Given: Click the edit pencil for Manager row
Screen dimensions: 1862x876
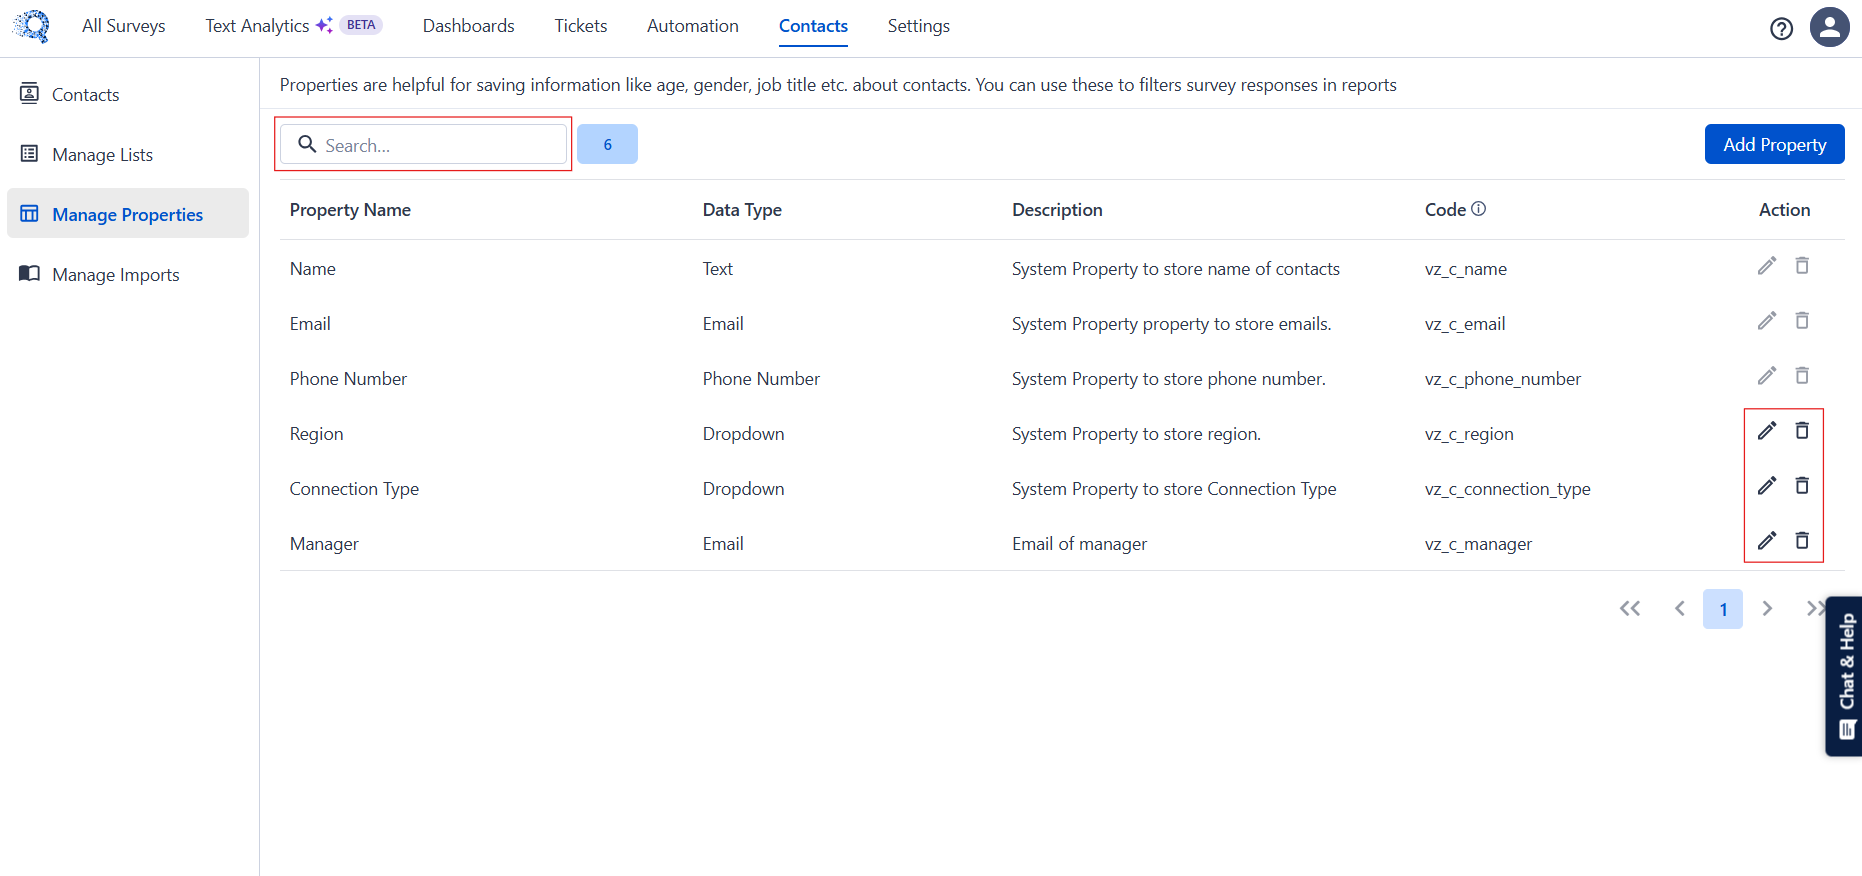Looking at the screenshot, I should point(1767,541).
